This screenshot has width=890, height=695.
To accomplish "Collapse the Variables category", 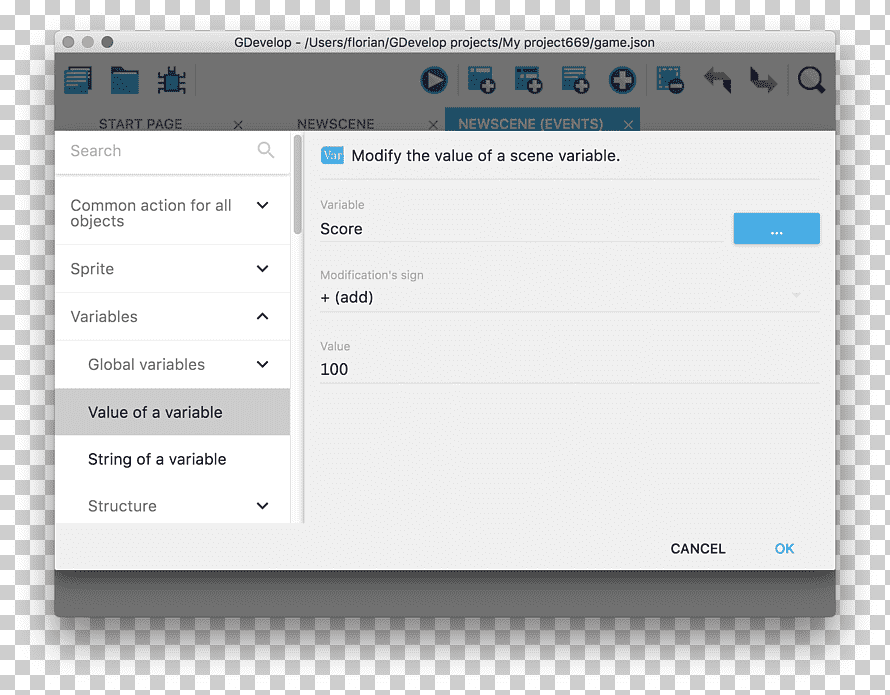I will 173,316.
